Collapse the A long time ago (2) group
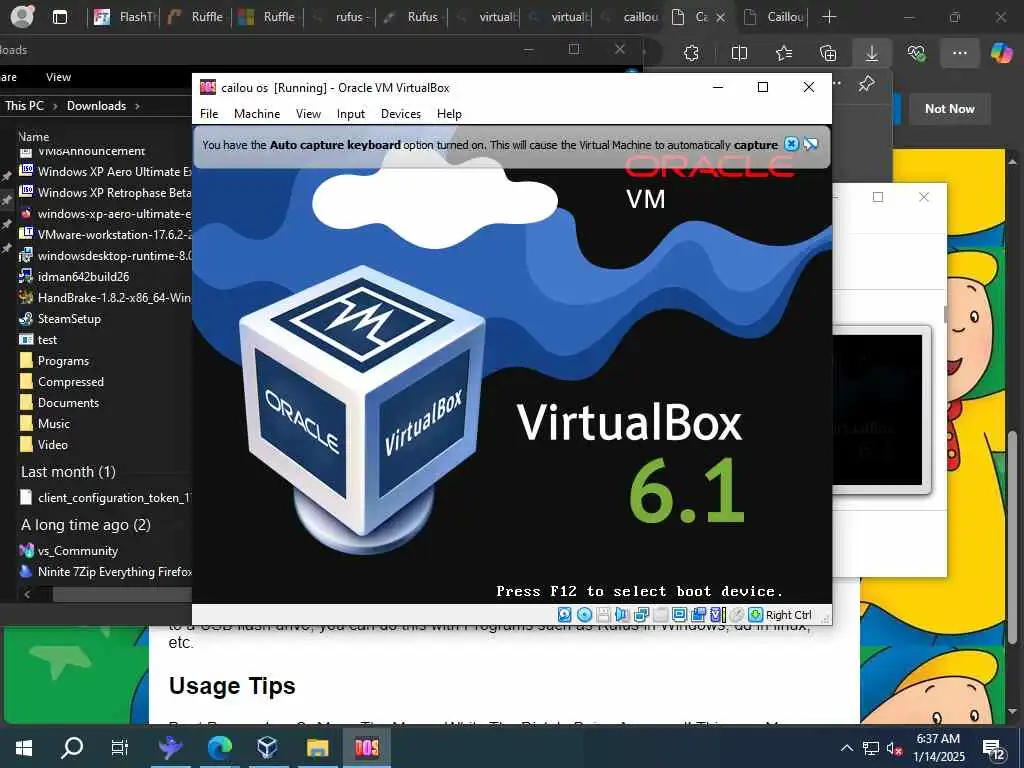The width and height of the screenshot is (1024, 768). 86,524
